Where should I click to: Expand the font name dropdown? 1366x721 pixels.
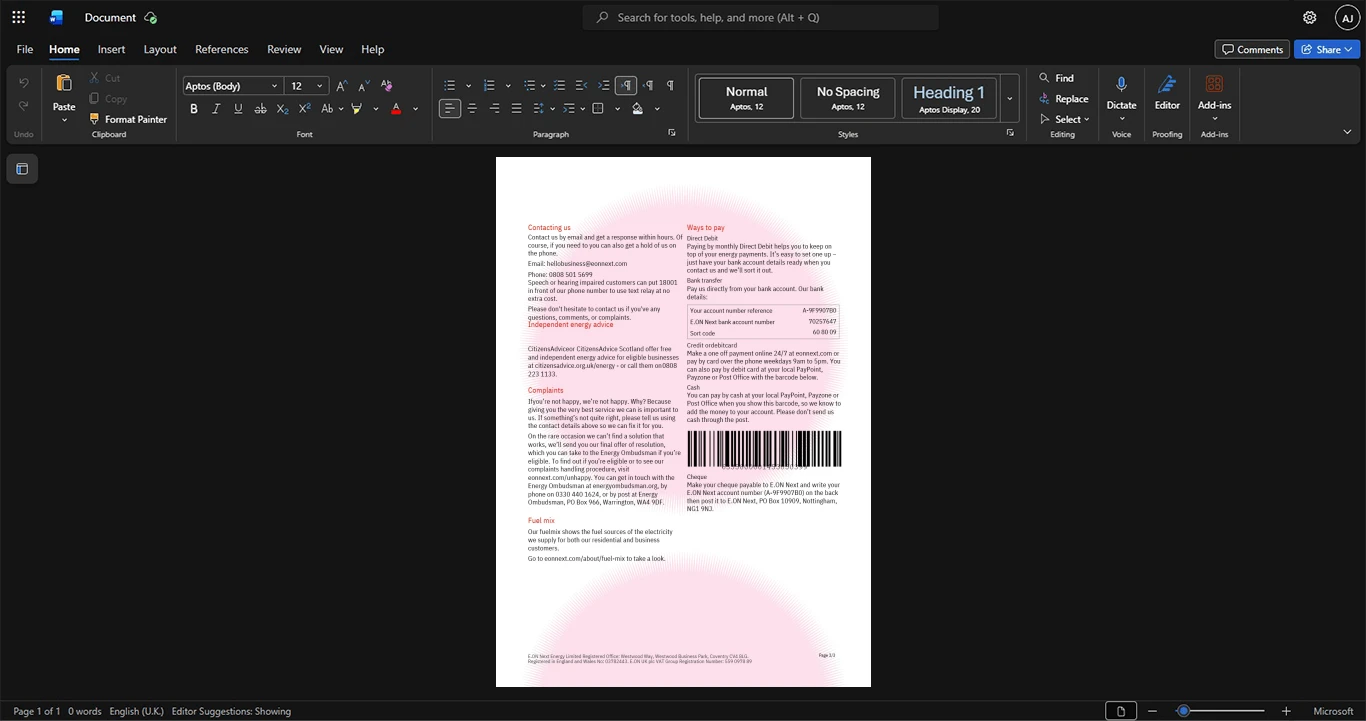pyautogui.click(x=274, y=86)
